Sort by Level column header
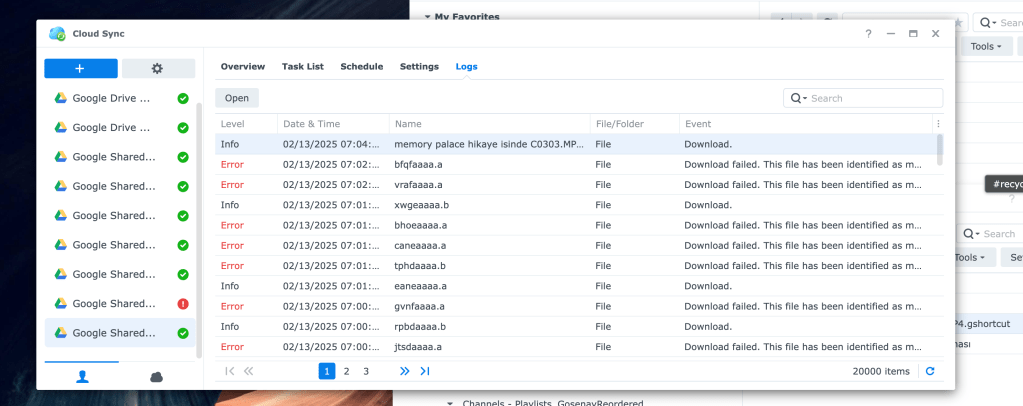This screenshot has height=406, width=1023. pyautogui.click(x=247, y=123)
